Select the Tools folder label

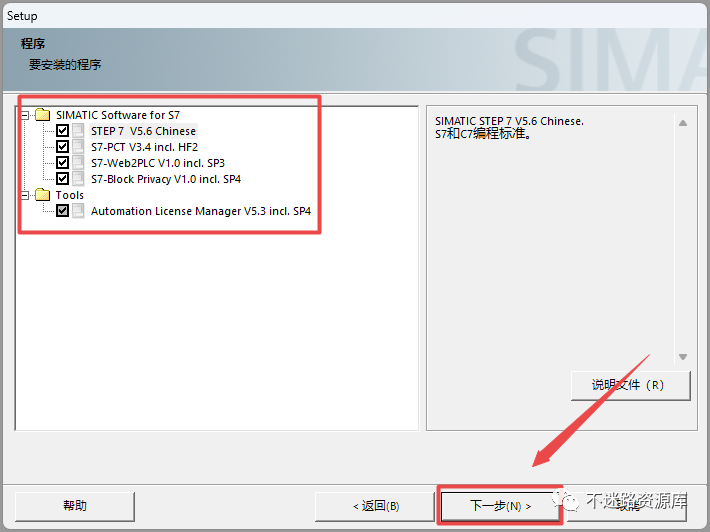(70, 195)
